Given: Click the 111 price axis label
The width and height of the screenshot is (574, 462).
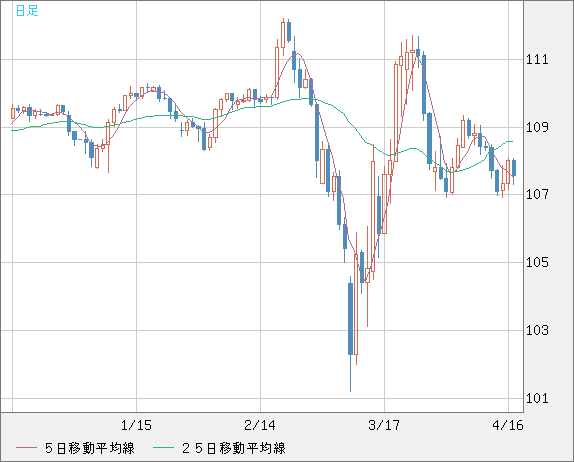Looking at the screenshot, I should tap(537, 59).
